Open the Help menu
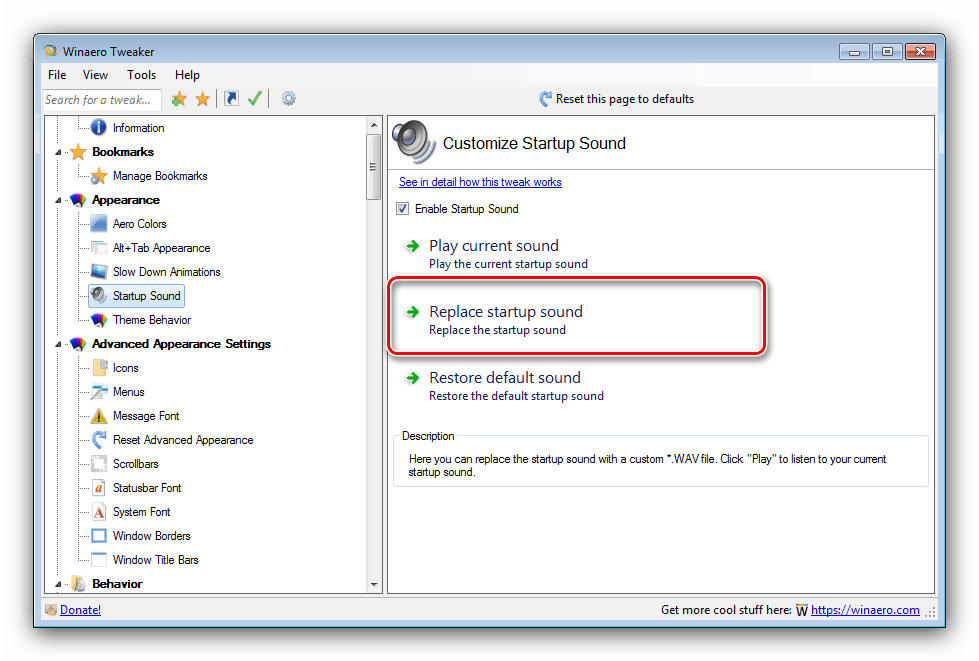The width and height of the screenshot is (979, 661). pos(187,75)
